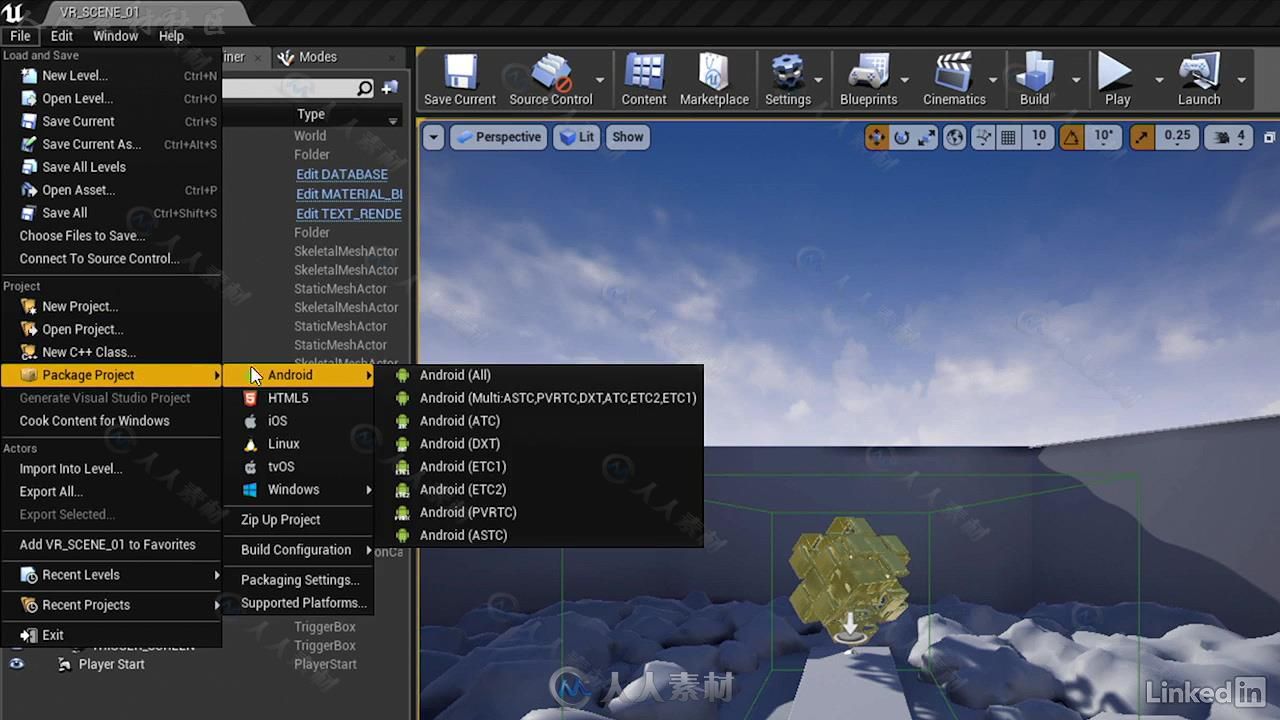Click the add filter icon beside outliner search
The width and height of the screenshot is (1280, 720).
coord(390,88)
